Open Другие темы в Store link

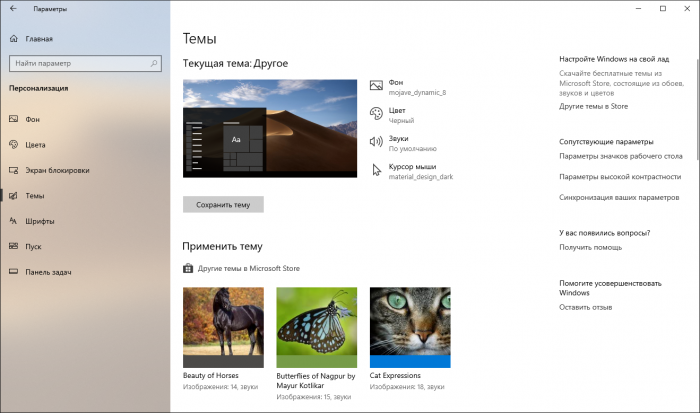pyautogui.click(x=593, y=106)
